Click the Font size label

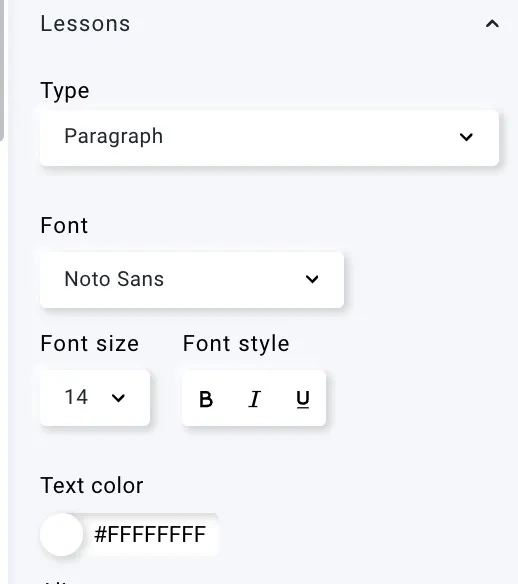(x=89, y=343)
